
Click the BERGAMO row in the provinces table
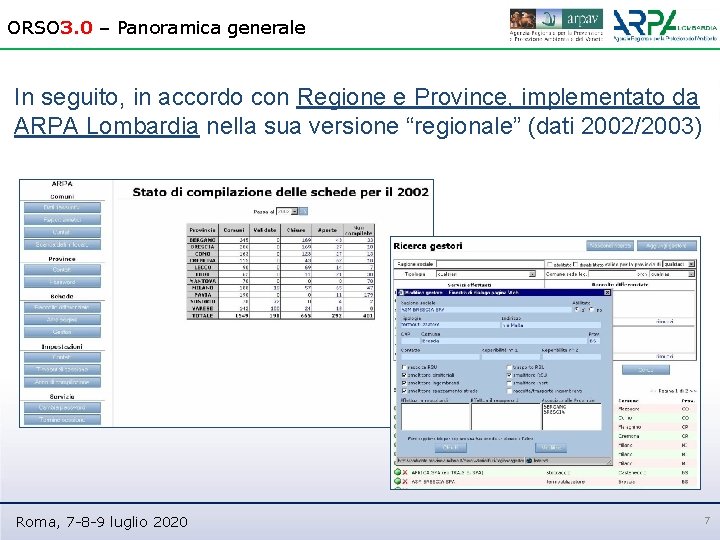[281, 240]
